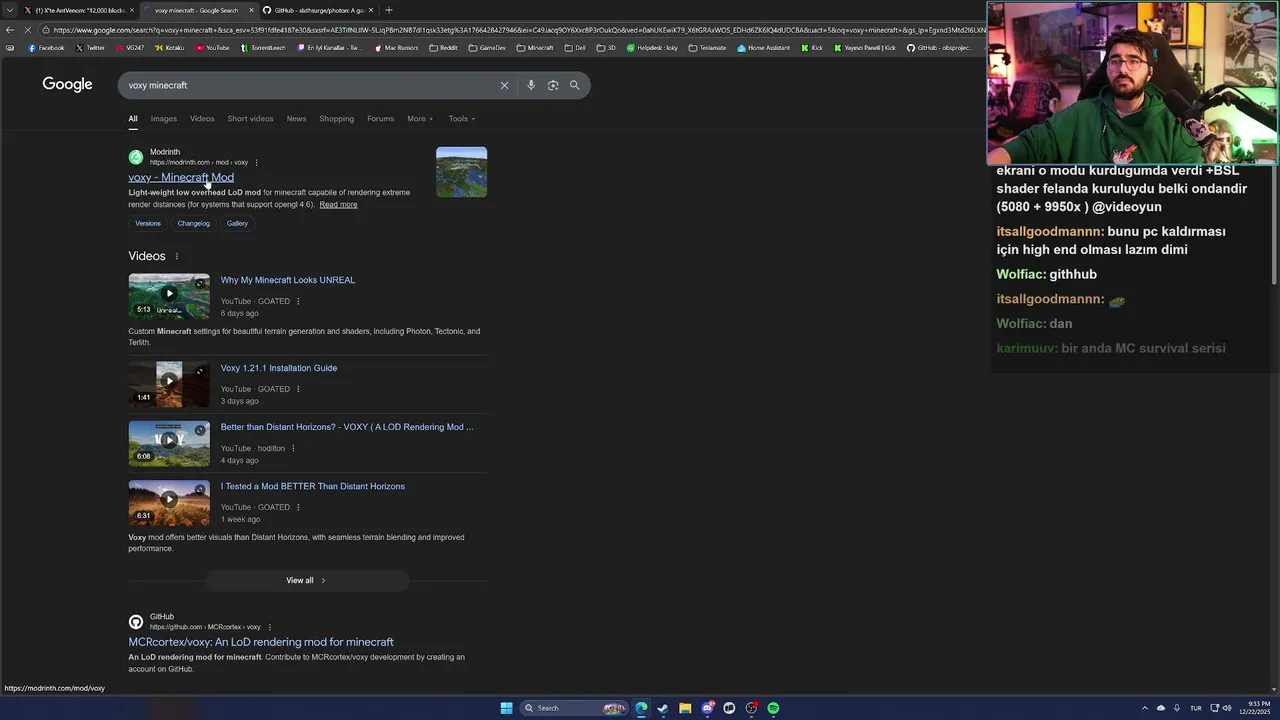Open the YouTube bookmark
Screen dimensions: 1280x720
point(212,48)
